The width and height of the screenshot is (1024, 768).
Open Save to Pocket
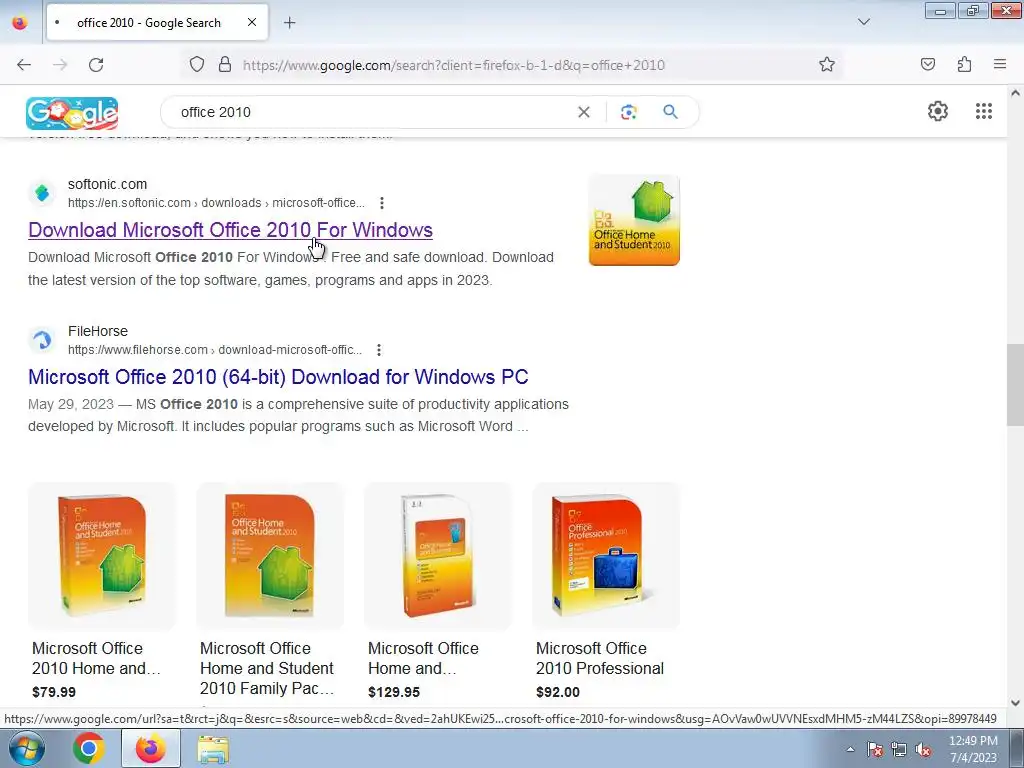(927, 64)
